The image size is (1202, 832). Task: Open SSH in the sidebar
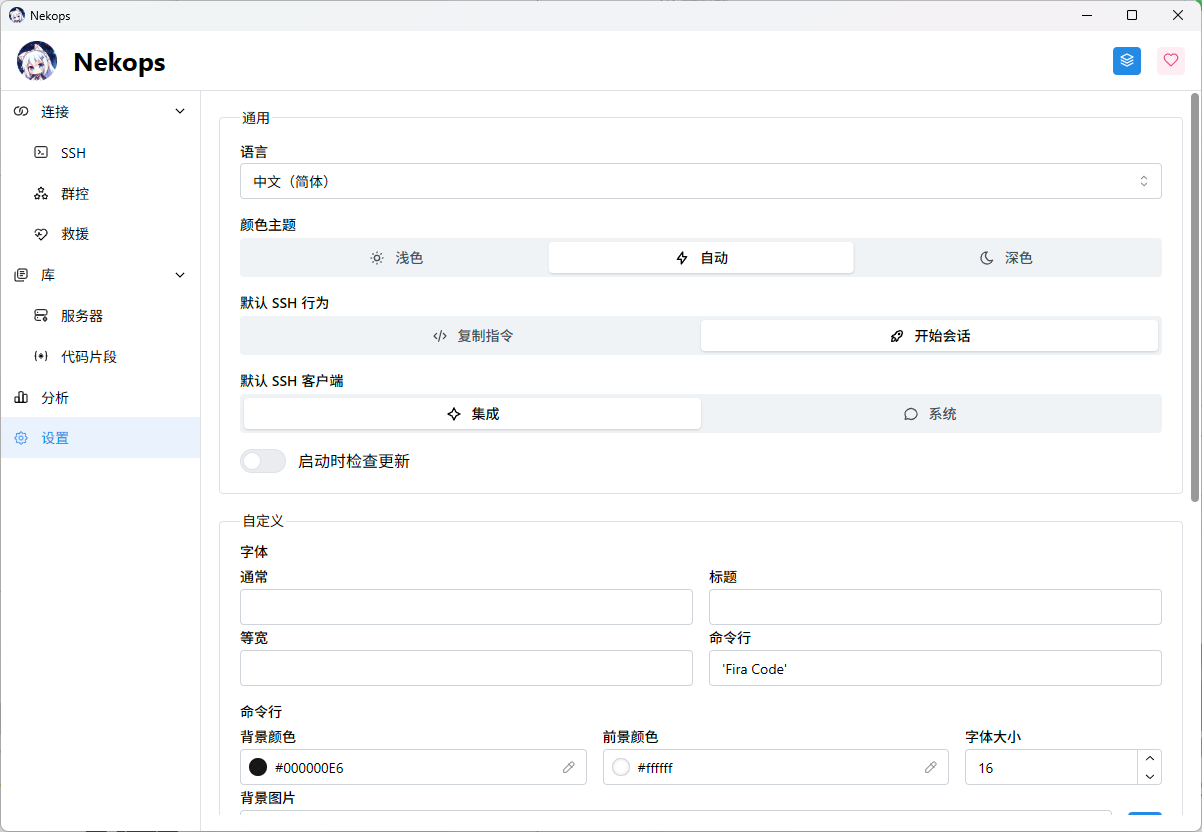point(73,153)
